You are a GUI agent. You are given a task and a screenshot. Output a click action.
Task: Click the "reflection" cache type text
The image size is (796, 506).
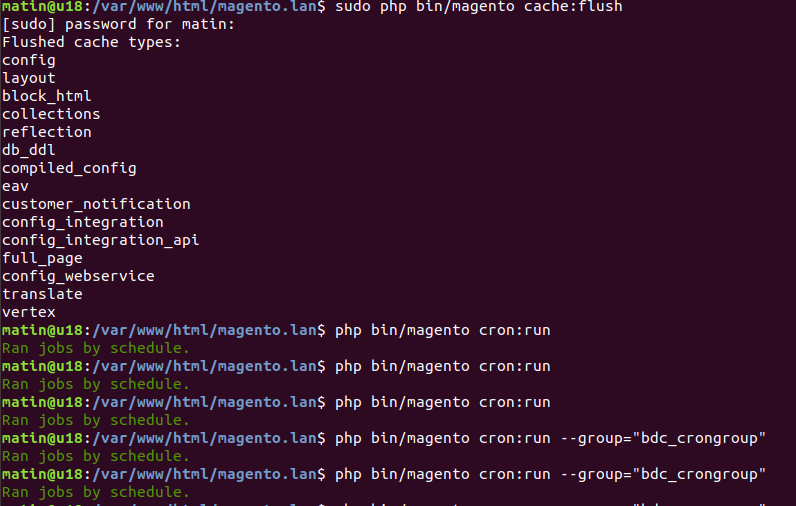coord(47,132)
